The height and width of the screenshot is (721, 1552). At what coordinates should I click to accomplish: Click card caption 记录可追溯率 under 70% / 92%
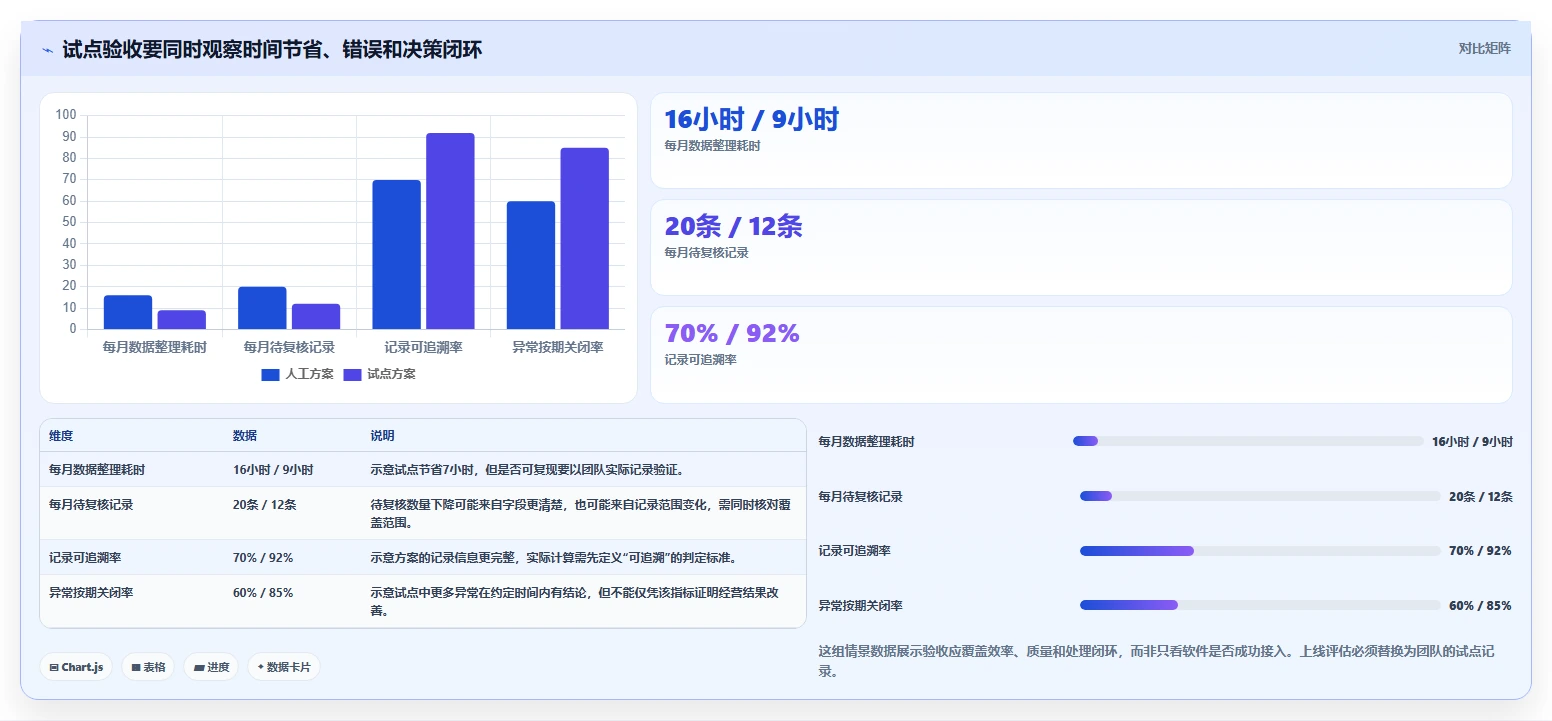click(x=700, y=360)
